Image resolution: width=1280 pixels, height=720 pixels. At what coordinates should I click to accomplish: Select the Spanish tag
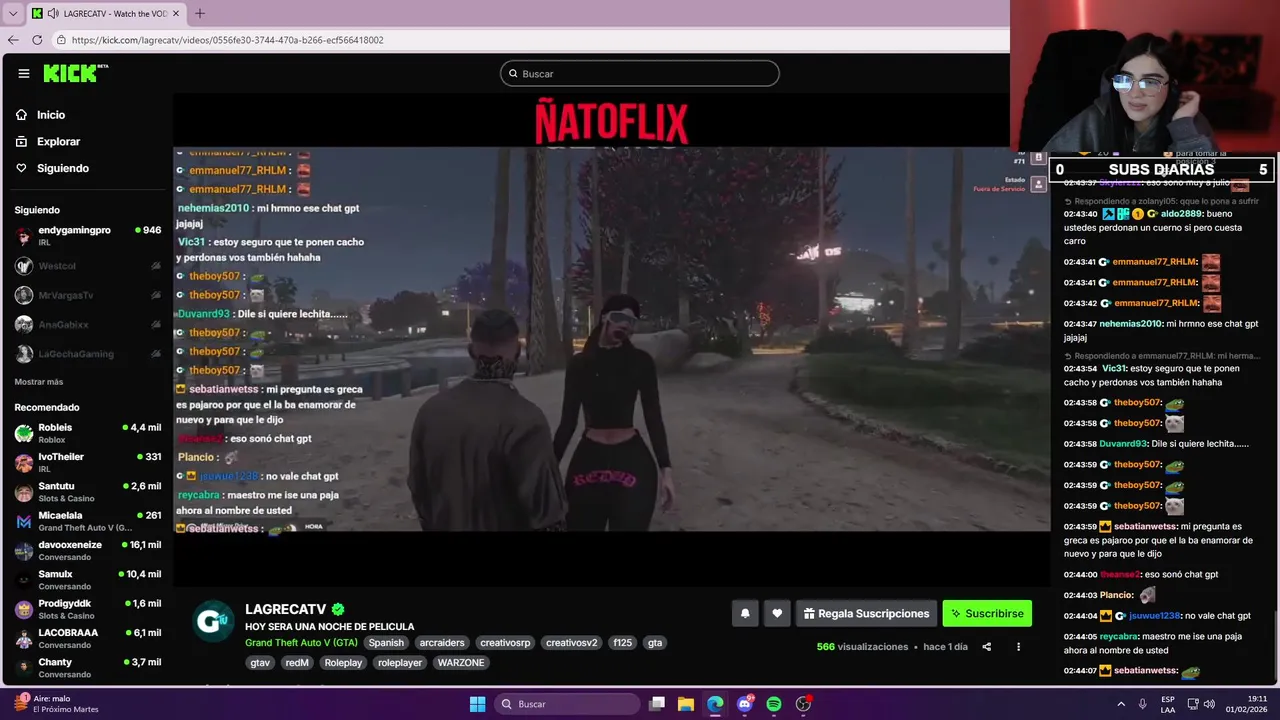tap(386, 643)
